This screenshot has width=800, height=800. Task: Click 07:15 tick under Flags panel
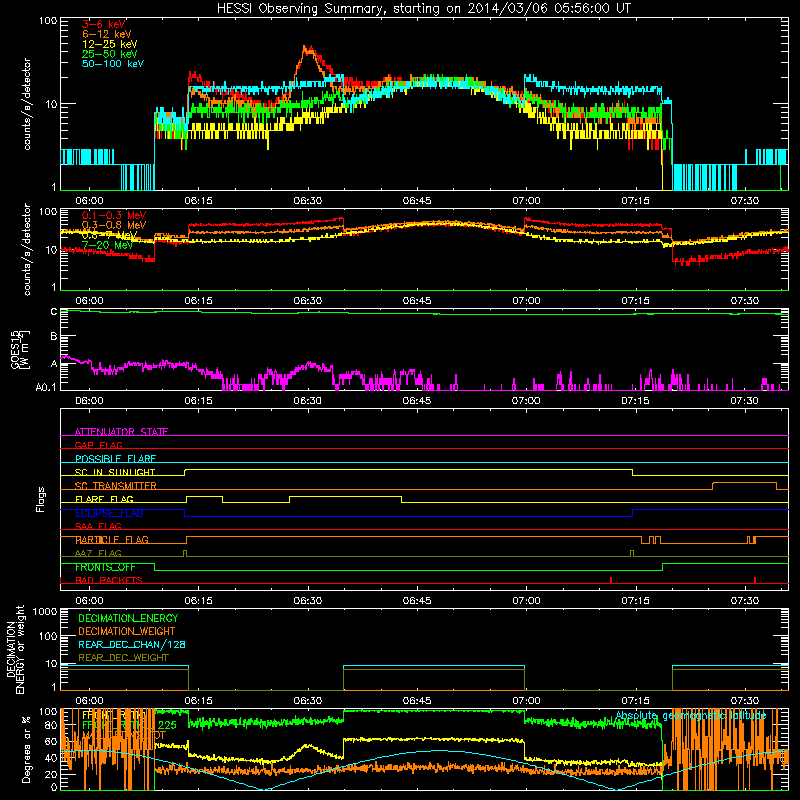coord(635,601)
